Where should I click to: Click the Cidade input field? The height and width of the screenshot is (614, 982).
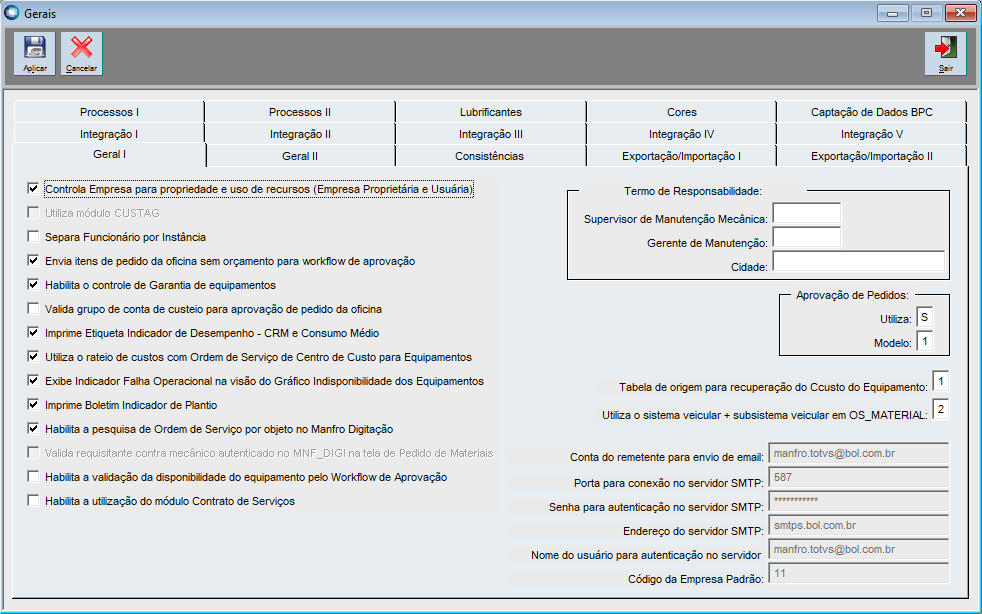click(x=859, y=261)
